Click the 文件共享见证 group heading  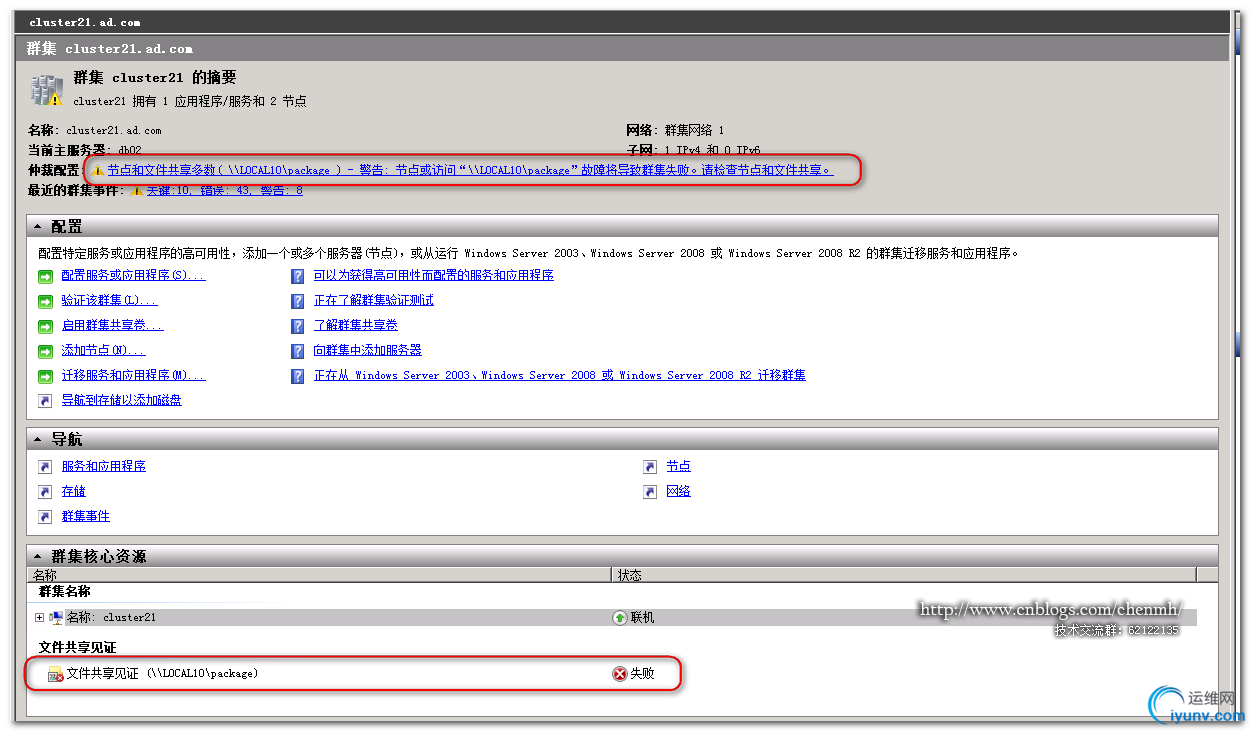point(77,648)
